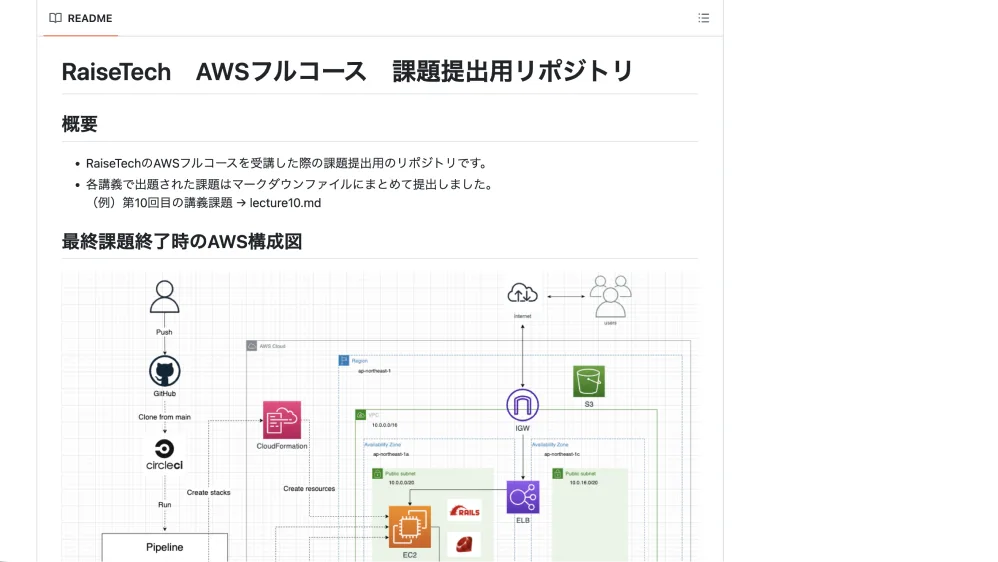Click the AWS Cloud corner icon

click(x=251, y=346)
